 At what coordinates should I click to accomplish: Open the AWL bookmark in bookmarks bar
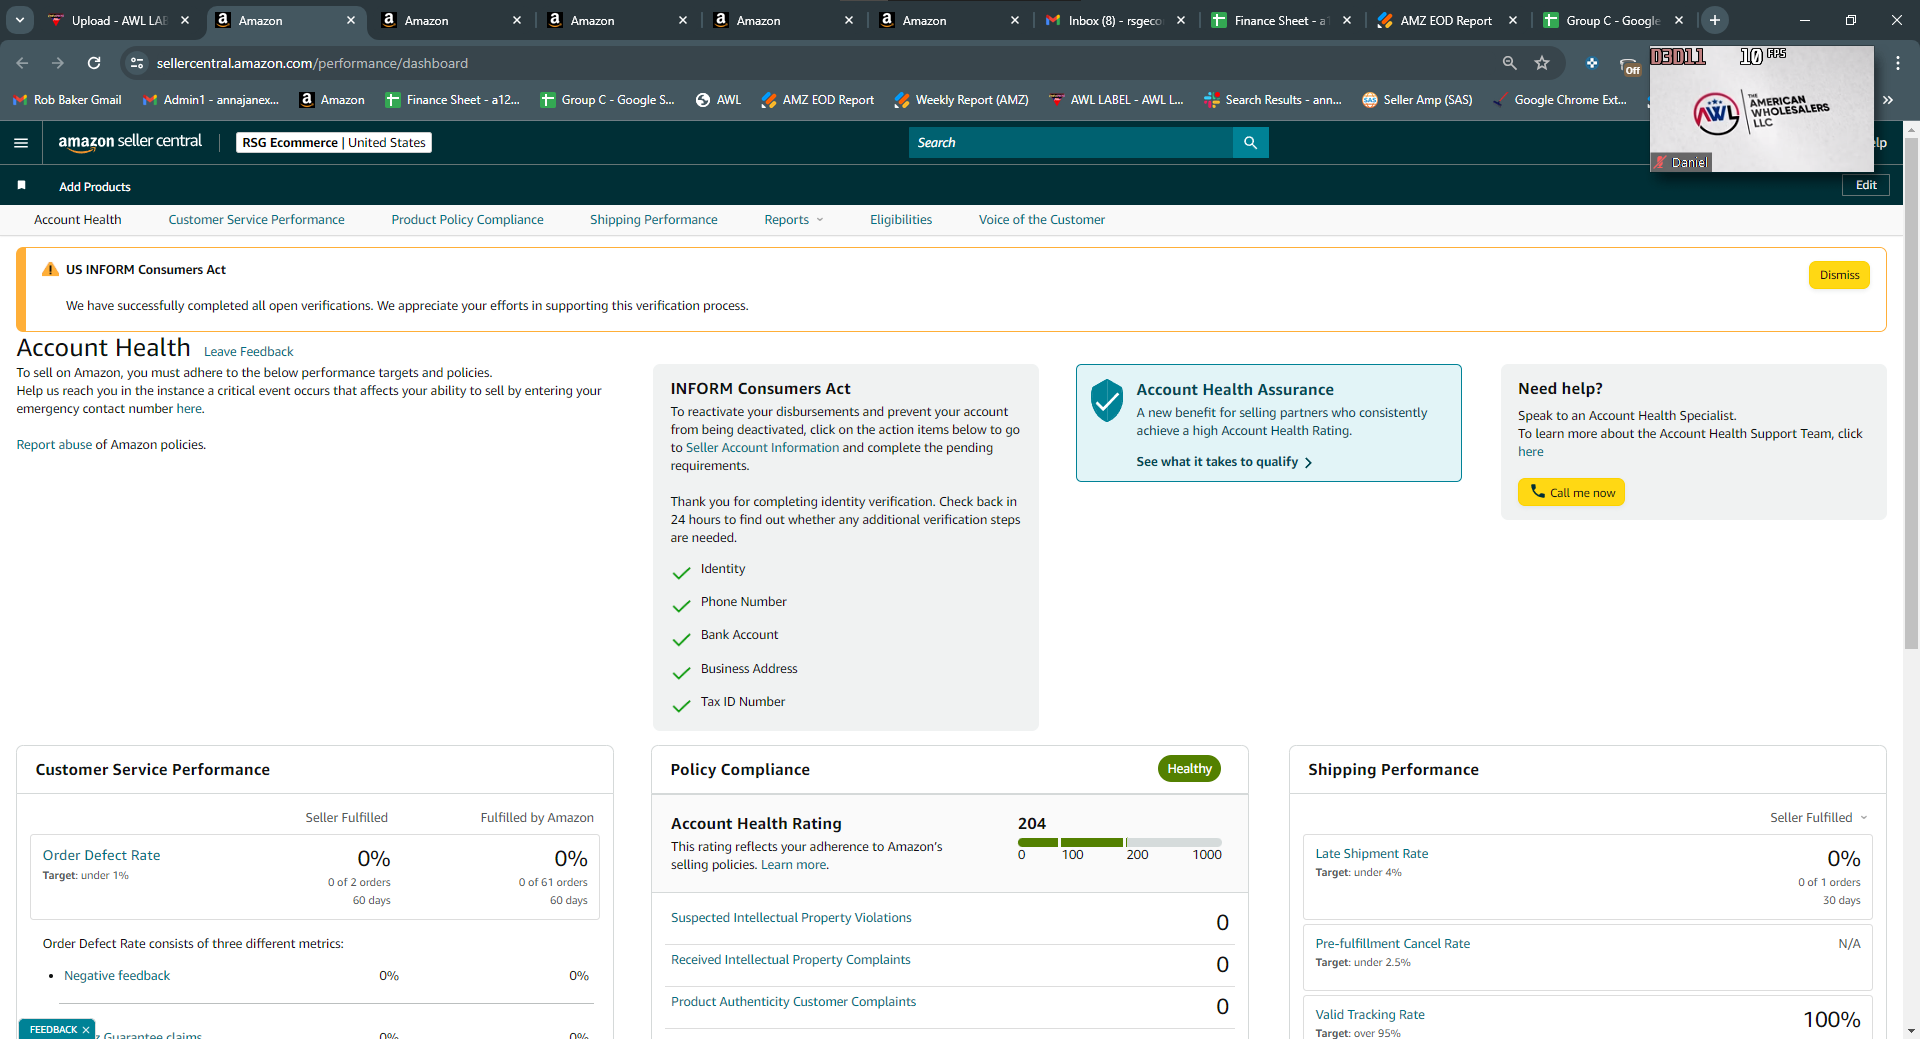[718, 100]
